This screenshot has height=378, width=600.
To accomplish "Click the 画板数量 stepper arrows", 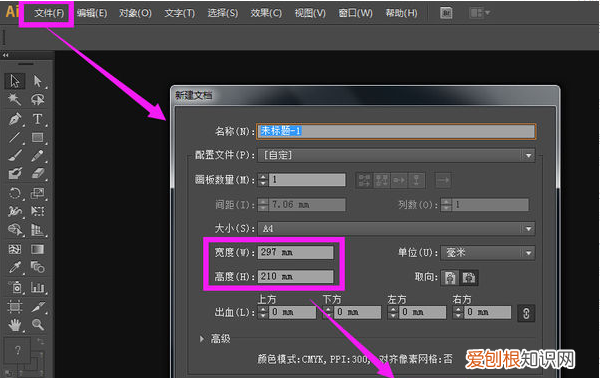I will [x=263, y=180].
